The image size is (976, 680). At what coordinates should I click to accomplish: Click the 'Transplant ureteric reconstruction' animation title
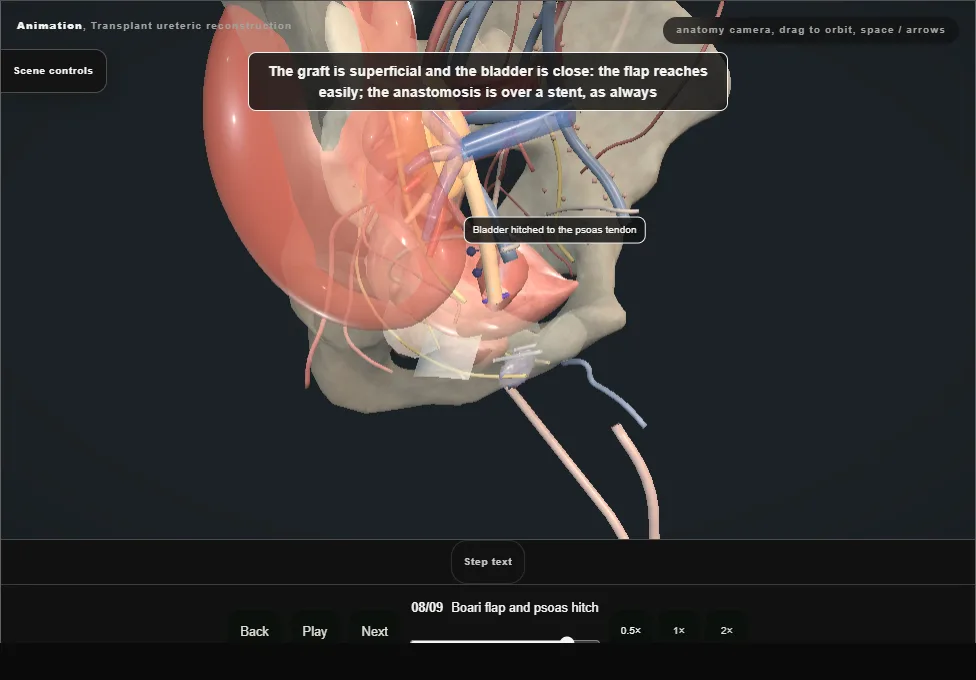click(x=191, y=26)
